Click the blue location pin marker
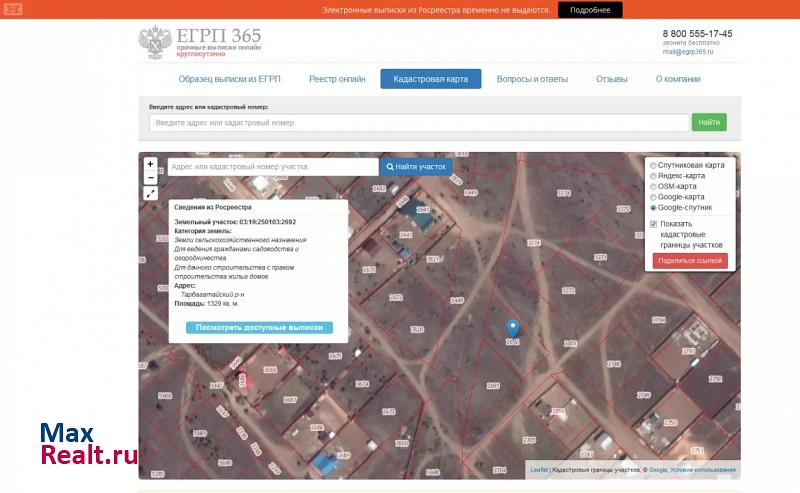The width and height of the screenshot is (800, 493). coord(512,328)
